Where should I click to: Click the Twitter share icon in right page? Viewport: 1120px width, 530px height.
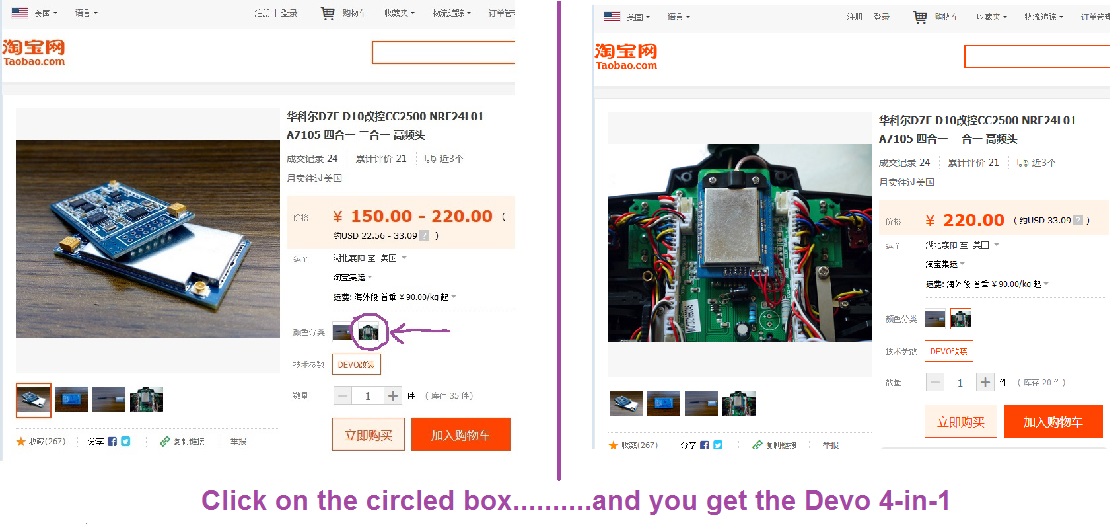tap(718, 445)
